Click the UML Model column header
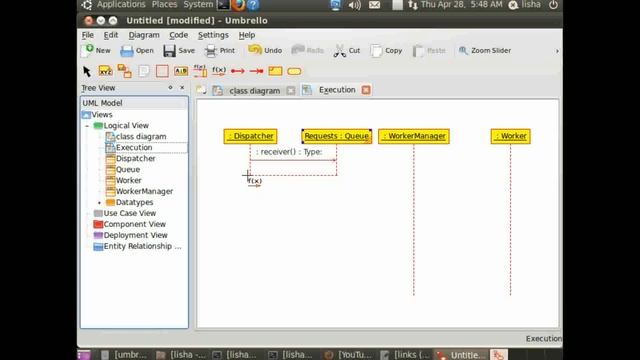Image resolution: width=640 pixels, height=360 pixels. (x=134, y=103)
